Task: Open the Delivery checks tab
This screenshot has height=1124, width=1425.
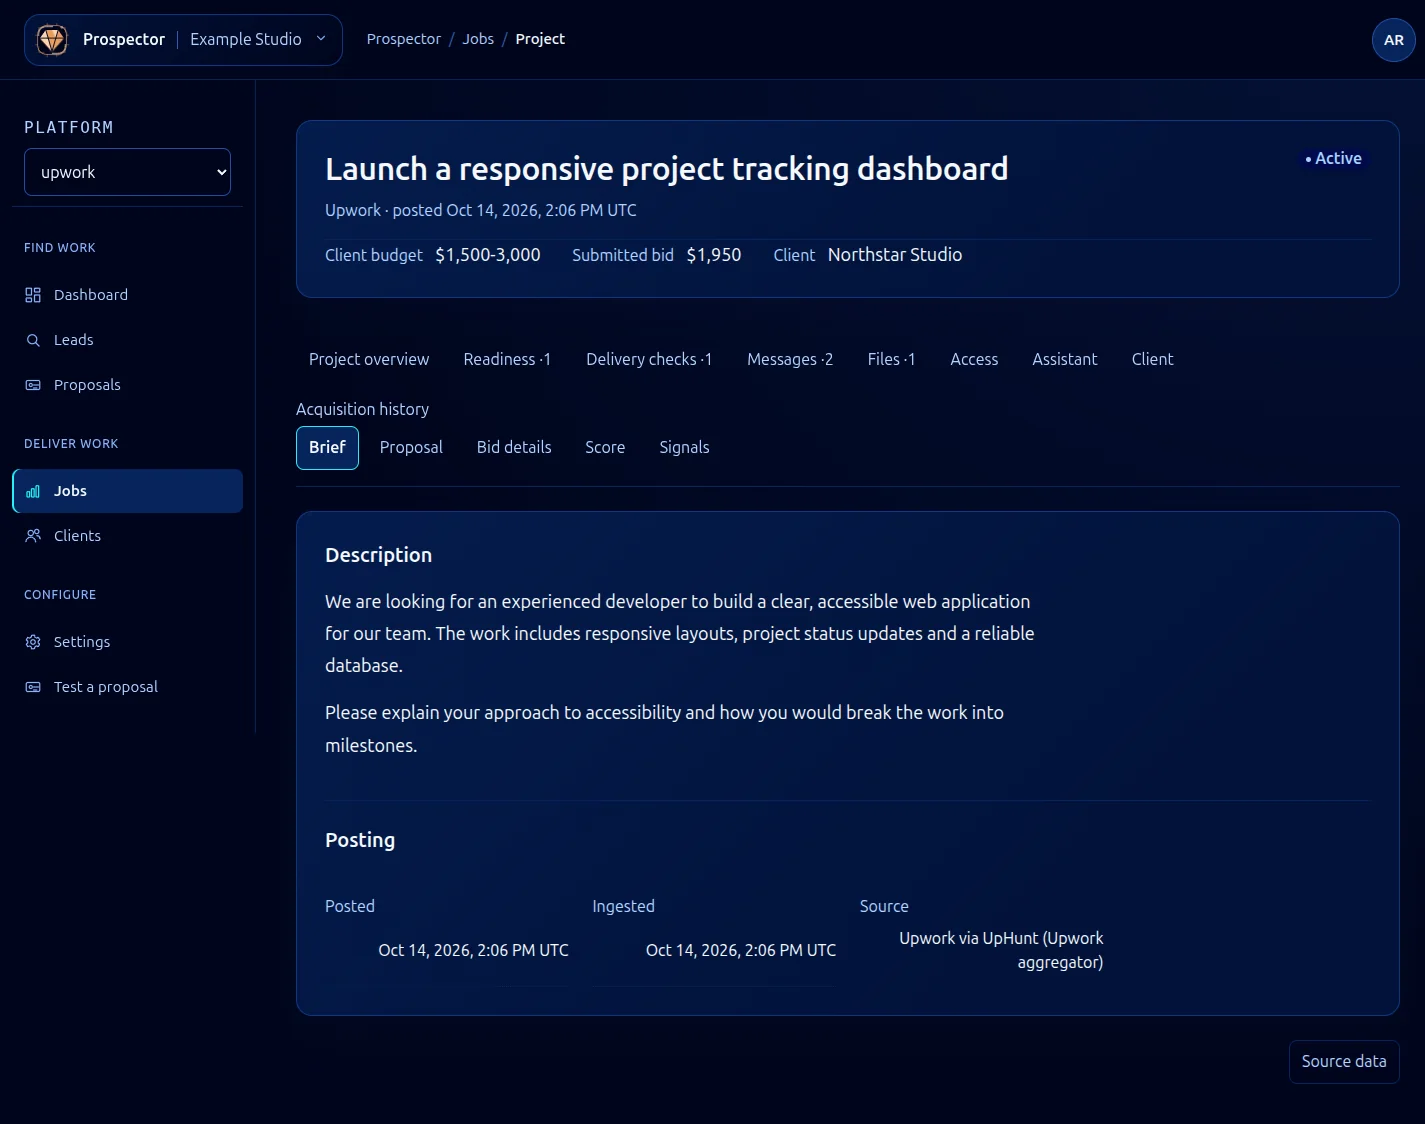Action: point(649,359)
